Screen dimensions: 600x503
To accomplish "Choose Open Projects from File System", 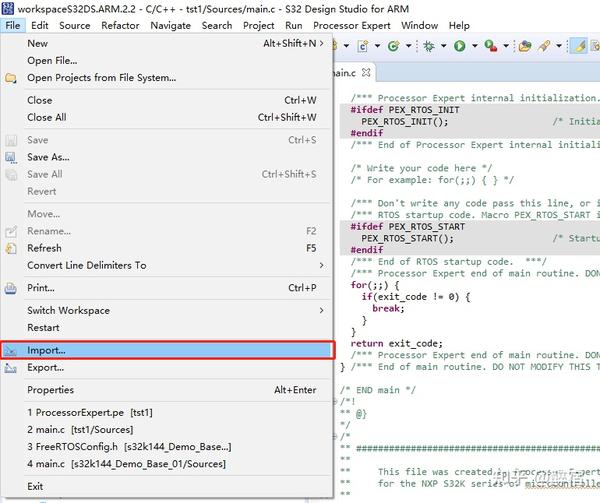I will tap(100, 78).
